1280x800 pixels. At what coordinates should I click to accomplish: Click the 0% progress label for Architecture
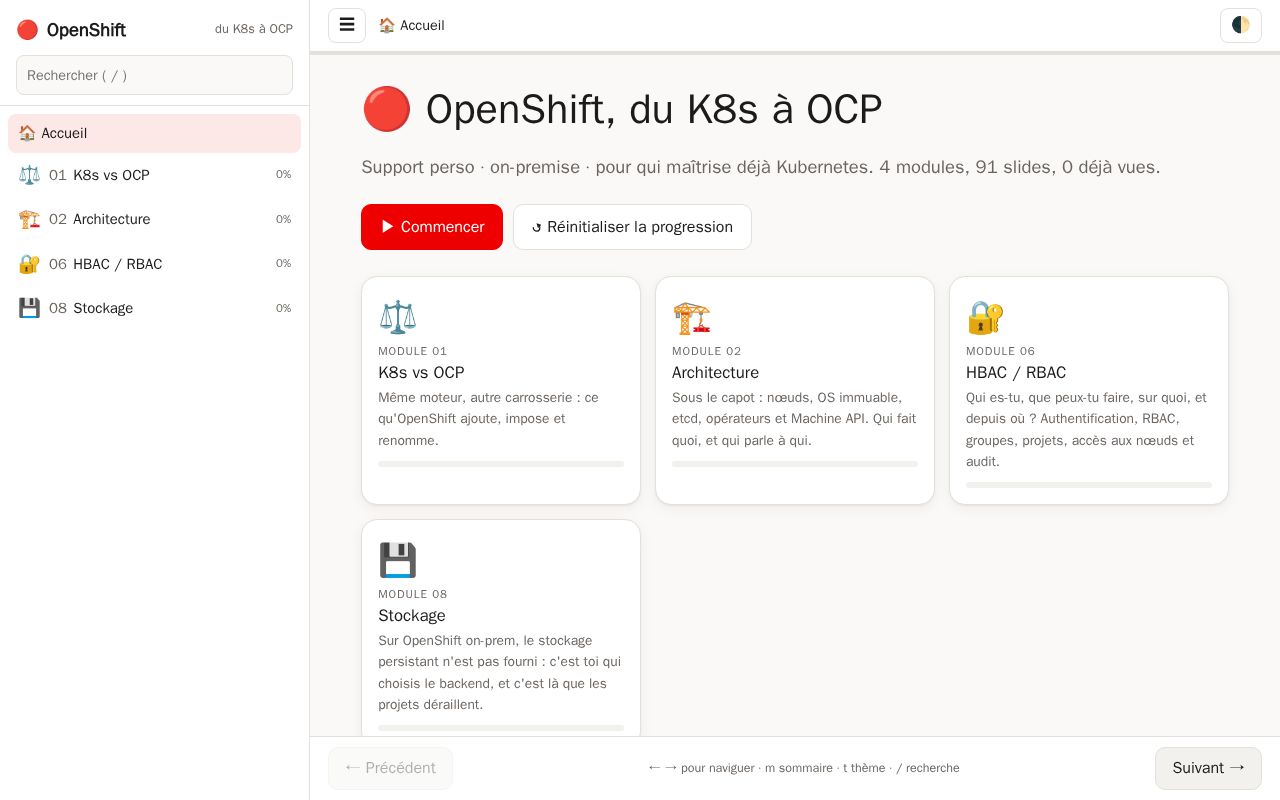coord(284,219)
